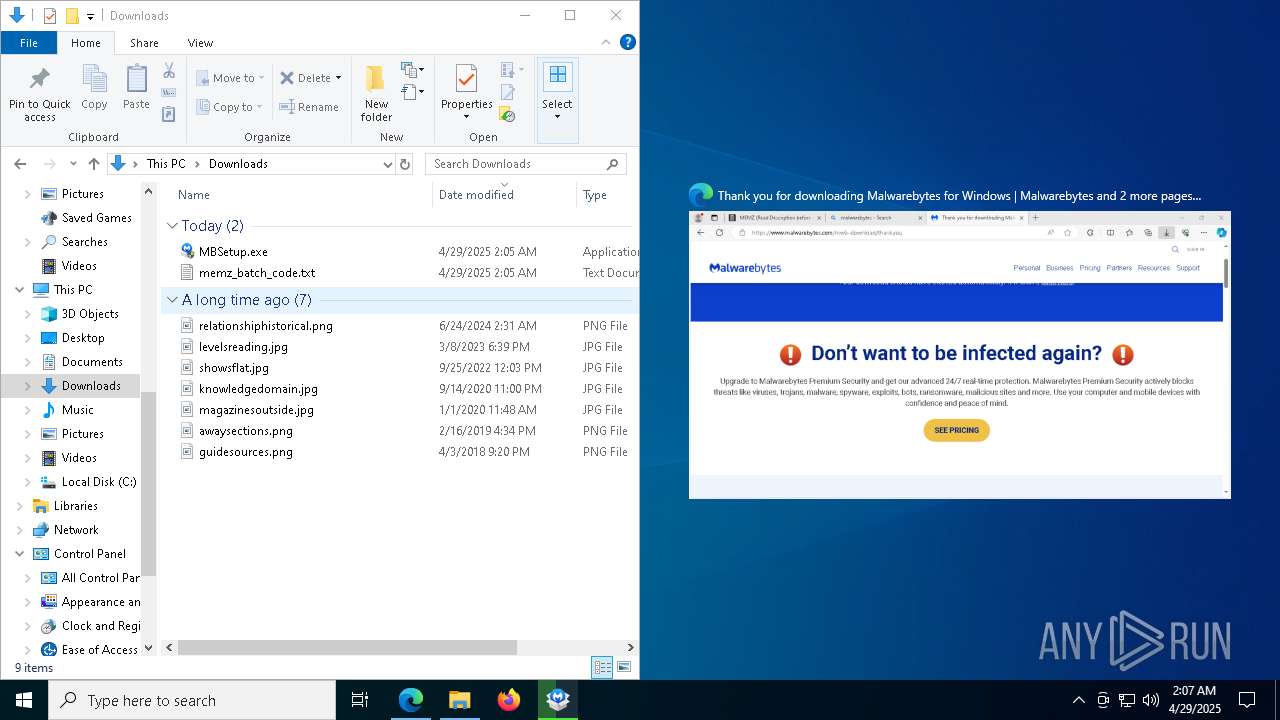Image resolution: width=1280 pixels, height=720 pixels.
Task: Click the Paste shortcut icon
Action: pyautogui.click(x=169, y=115)
